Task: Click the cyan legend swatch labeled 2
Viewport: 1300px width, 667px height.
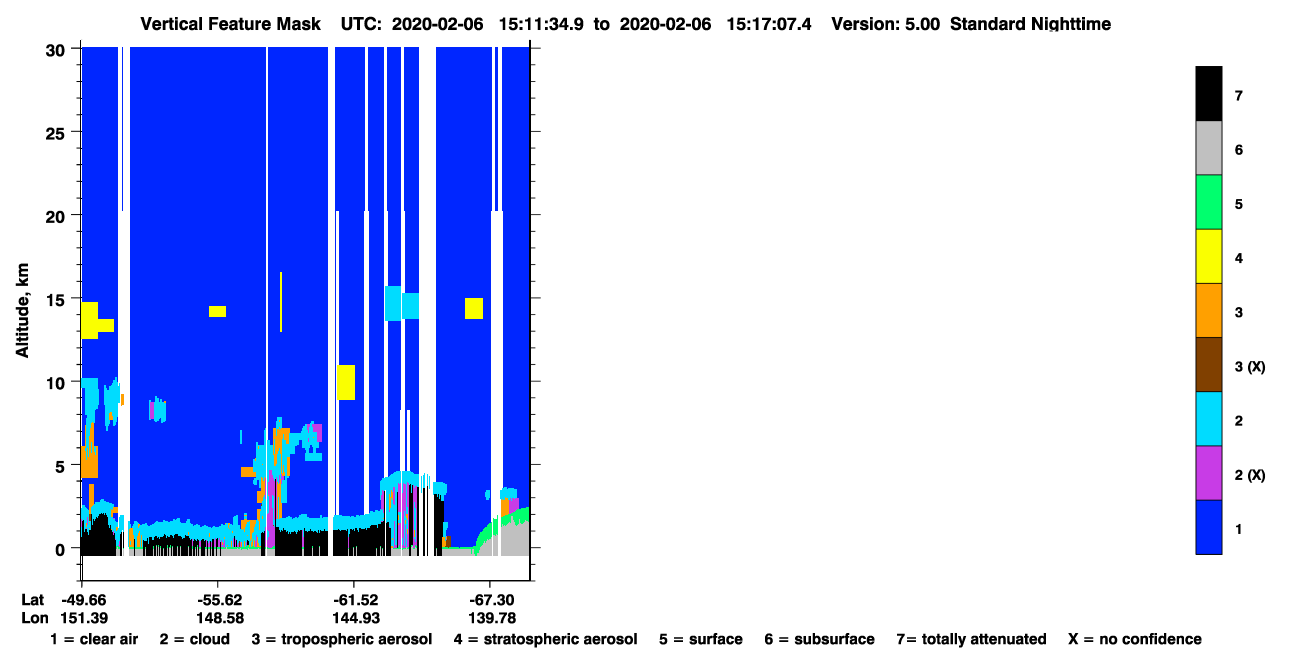Action: pos(1208,418)
